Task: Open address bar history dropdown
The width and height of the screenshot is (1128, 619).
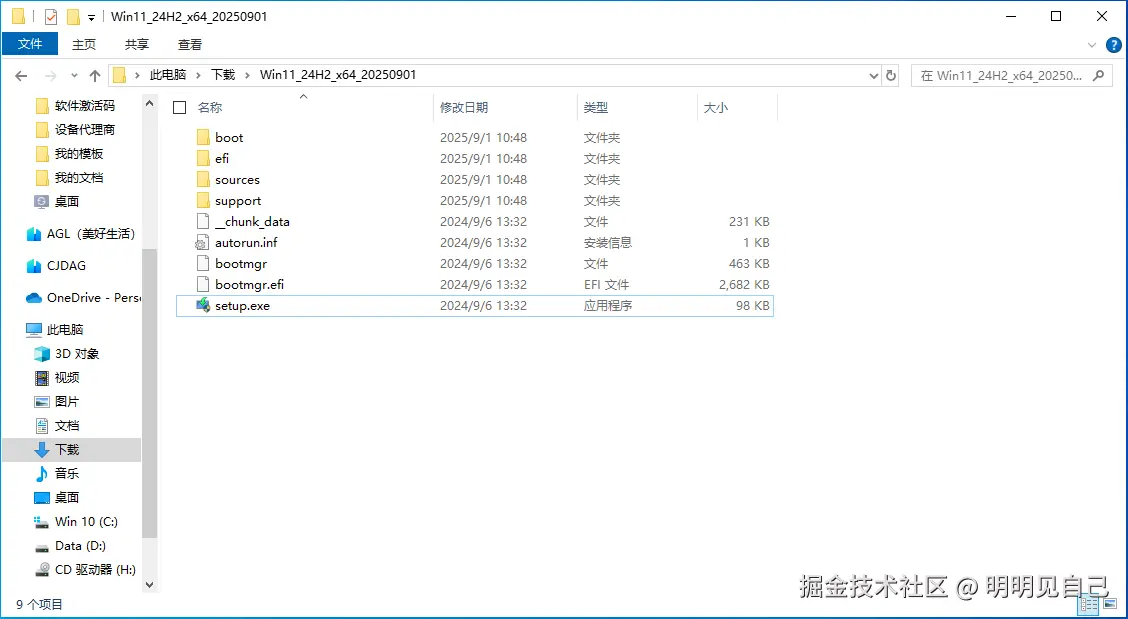Action: pos(873,75)
